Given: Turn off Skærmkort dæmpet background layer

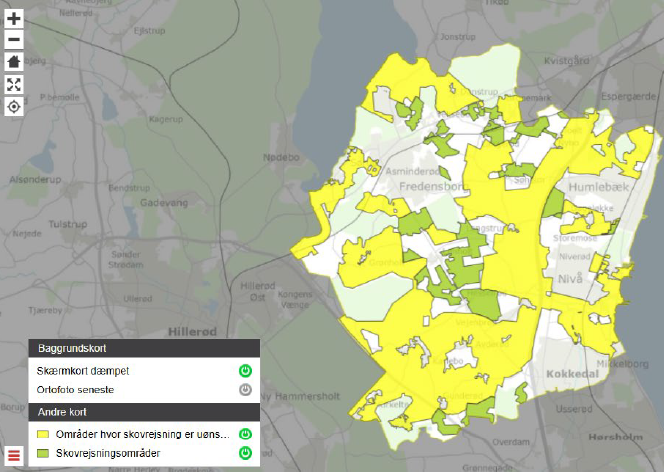Looking at the screenshot, I should pyautogui.click(x=245, y=370).
